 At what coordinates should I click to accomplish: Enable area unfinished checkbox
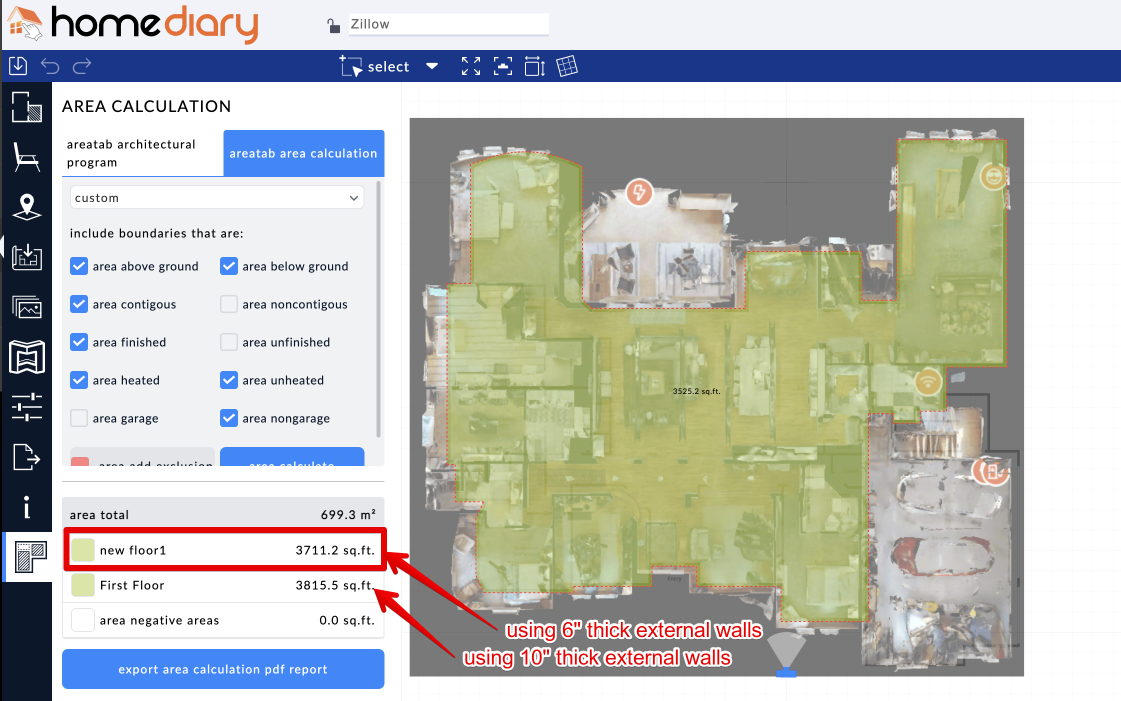229,342
